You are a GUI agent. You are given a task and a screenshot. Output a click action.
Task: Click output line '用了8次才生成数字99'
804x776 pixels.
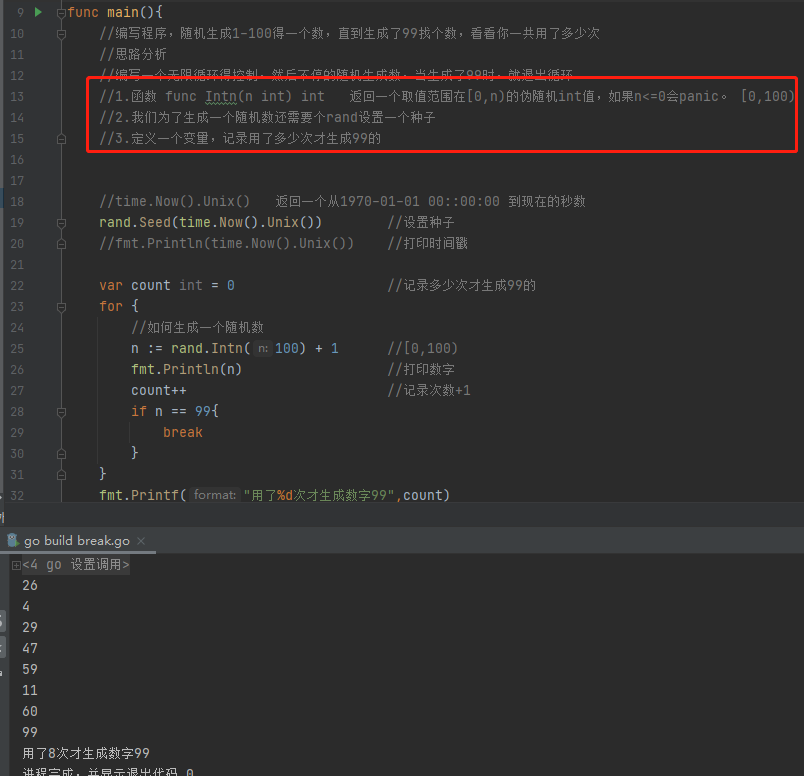click(86, 753)
